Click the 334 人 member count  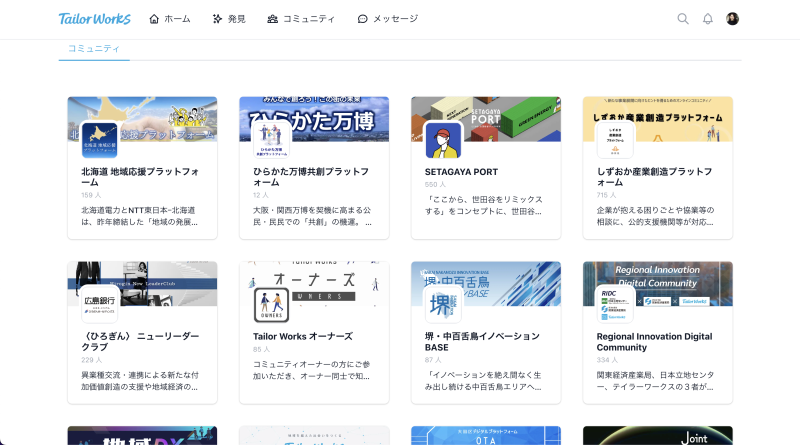[607, 360]
